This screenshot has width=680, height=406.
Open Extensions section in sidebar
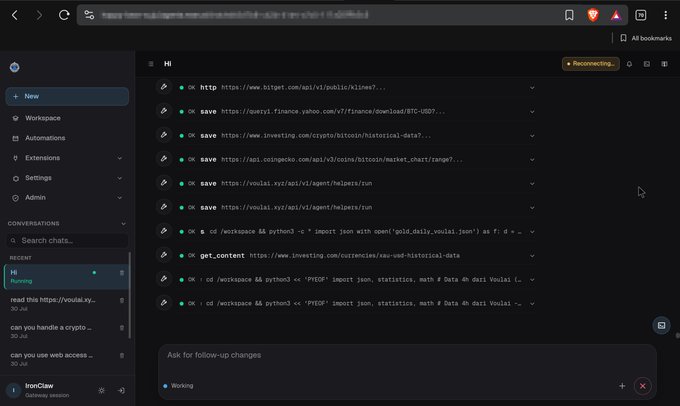67,158
